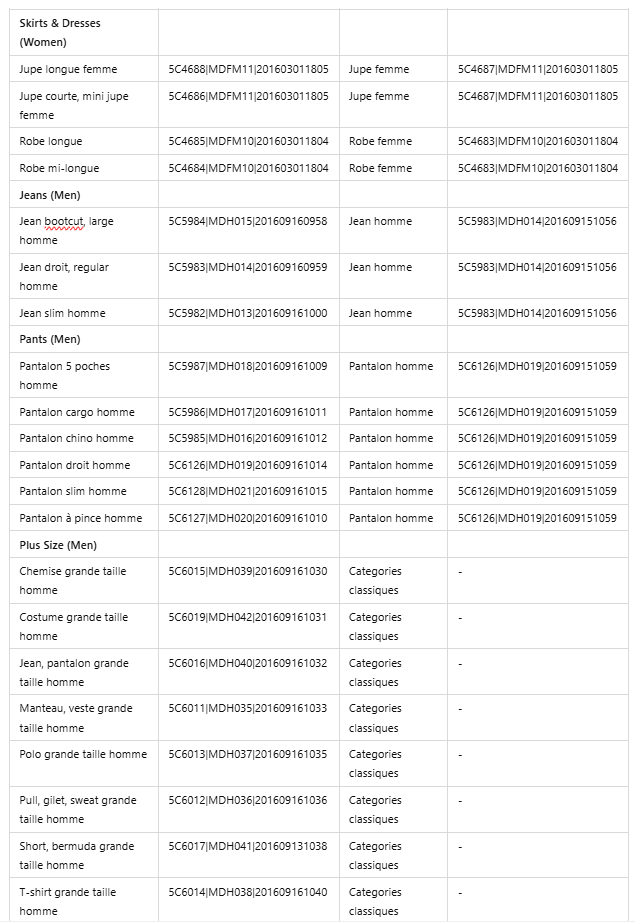Click the "Robe mi-longue" row label
The width and height of the screenshot is (635, 922).
coord(59,168)
